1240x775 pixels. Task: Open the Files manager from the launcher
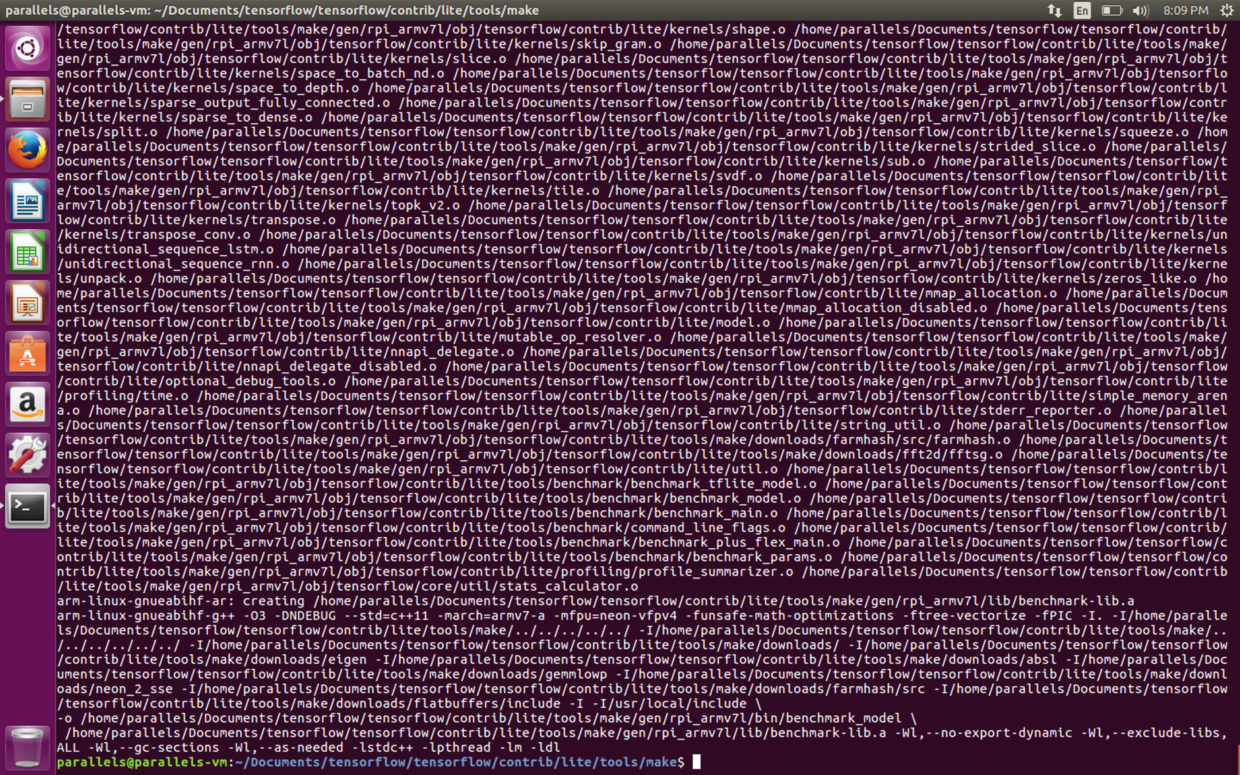click(27, 98)
